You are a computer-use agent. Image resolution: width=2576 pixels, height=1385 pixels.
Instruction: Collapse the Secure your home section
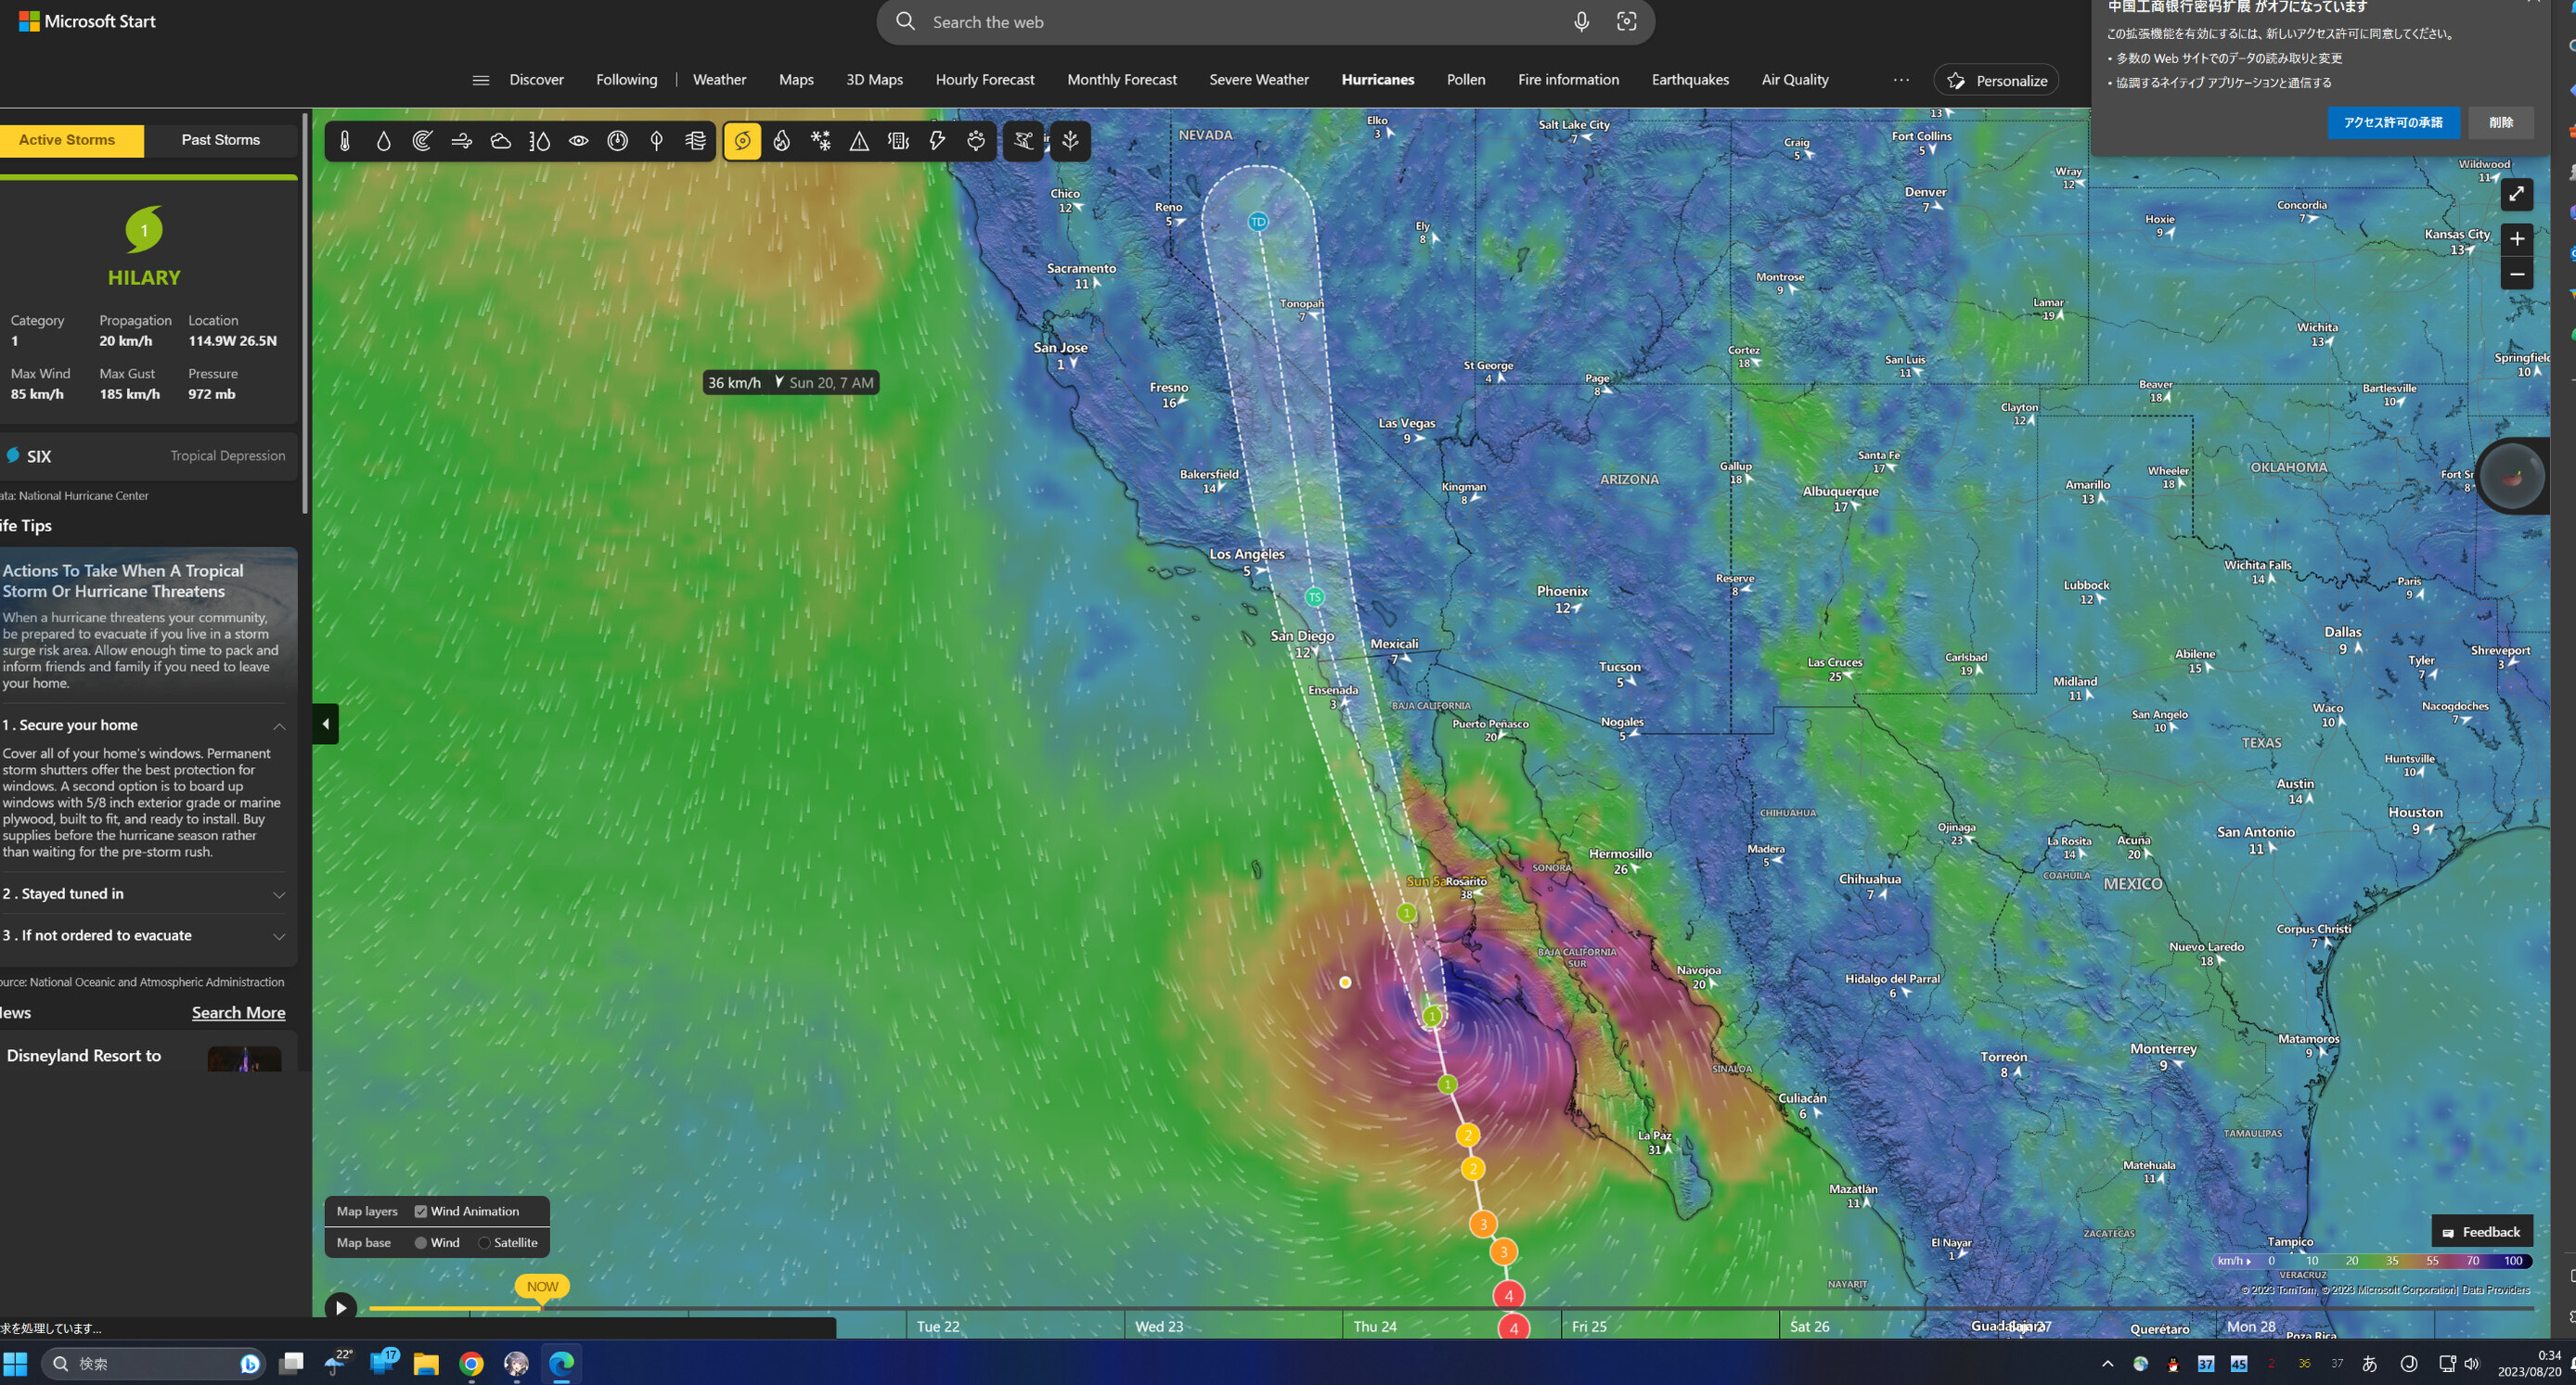click(x=279, y=726)
